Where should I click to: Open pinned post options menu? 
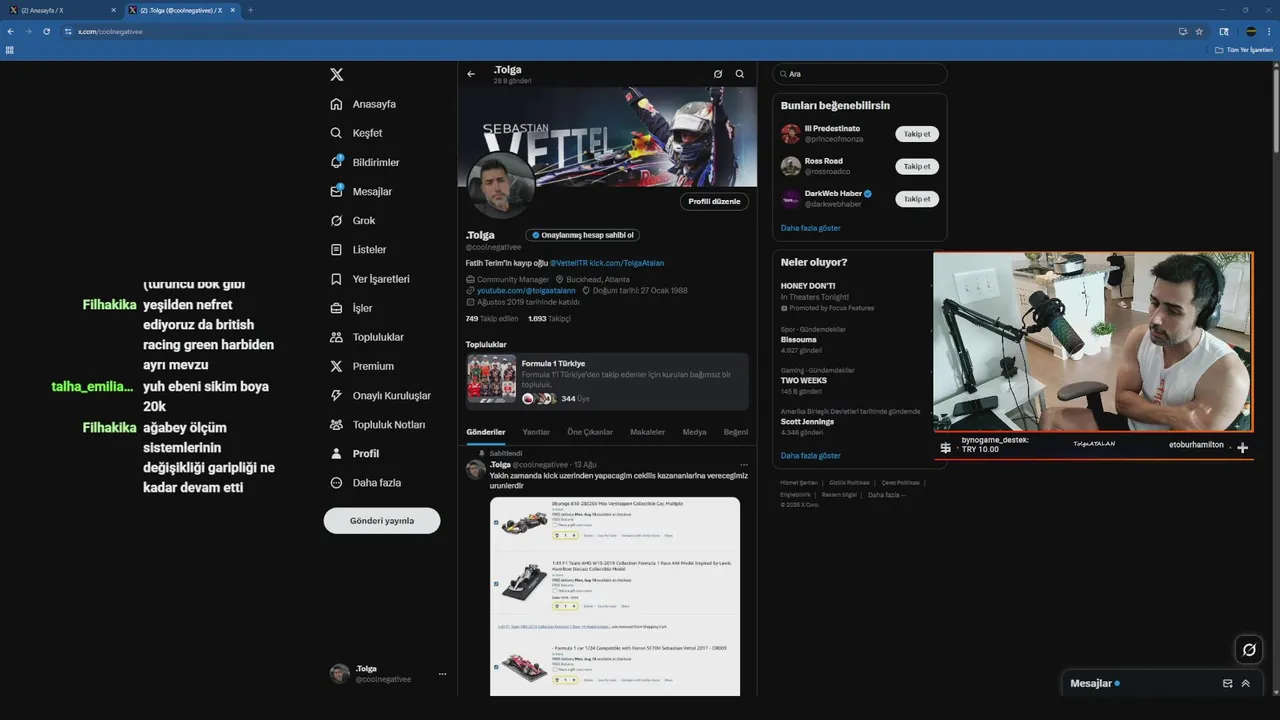(x=744, y=465)
